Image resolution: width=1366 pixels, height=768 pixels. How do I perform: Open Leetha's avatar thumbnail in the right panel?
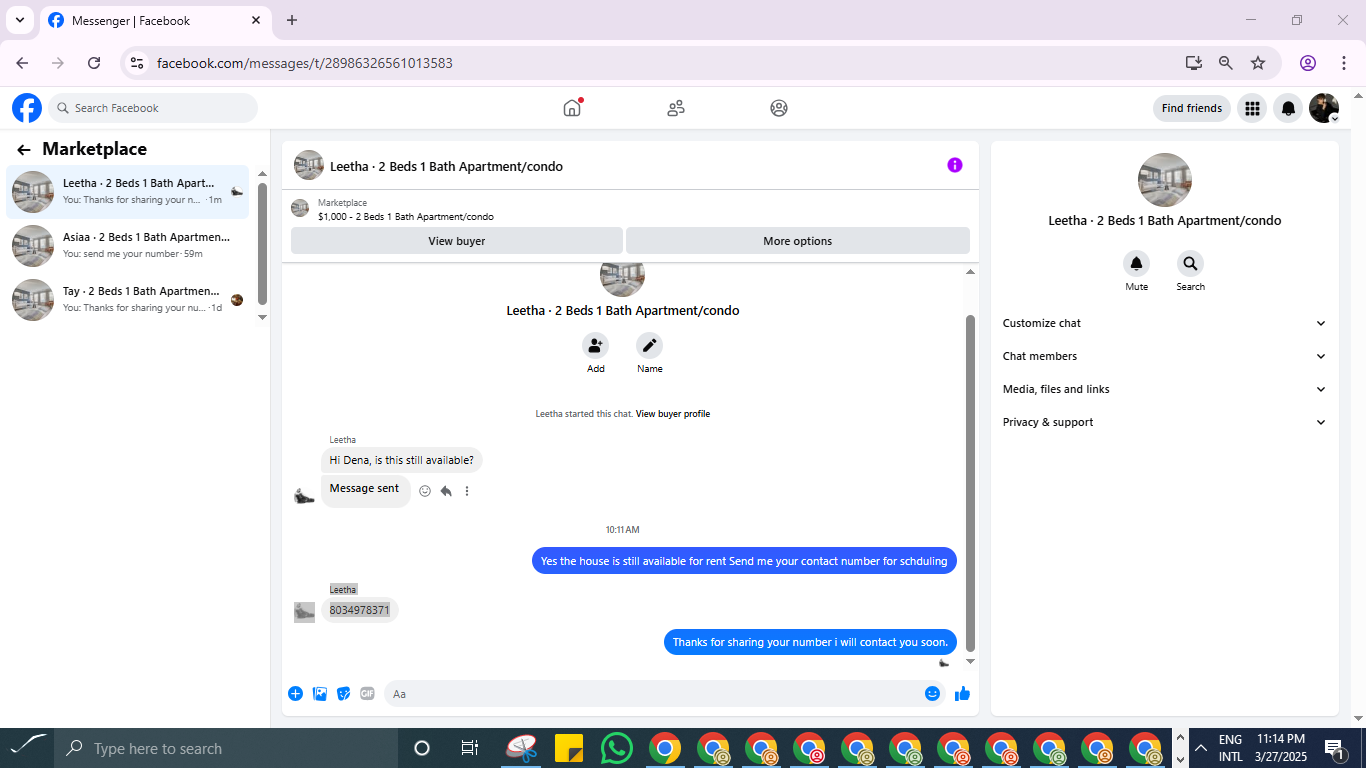point(1165,180)
